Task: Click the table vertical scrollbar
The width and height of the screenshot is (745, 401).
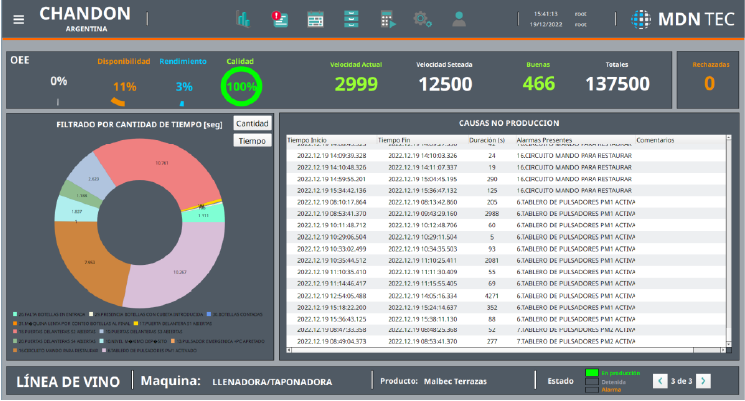Action: click(x=729, y=242)
